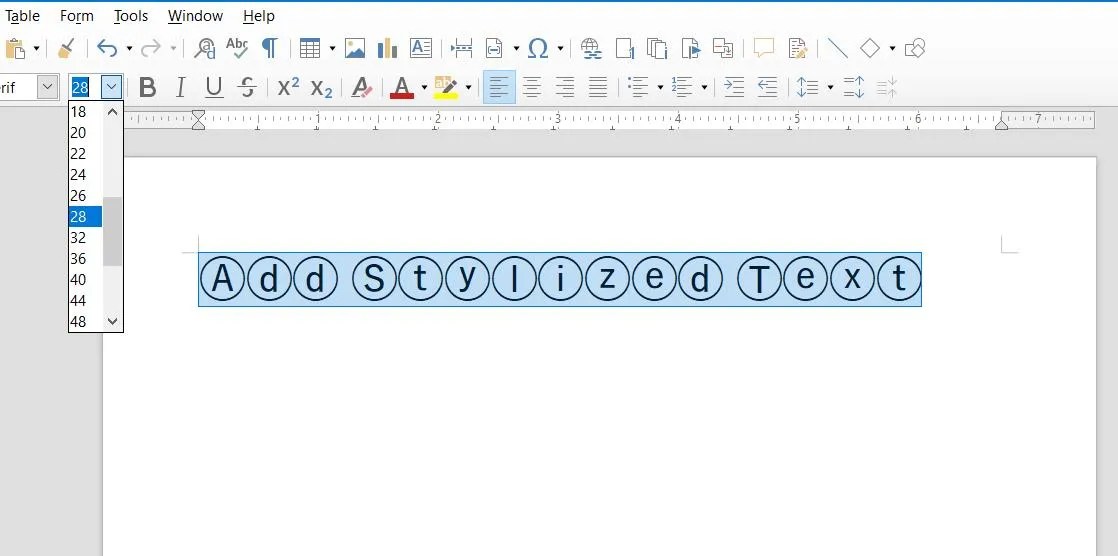The width and height of the screenshot is (1118, 556).
Task: Increase paragraph spacing
Action: tap(853, 88)
